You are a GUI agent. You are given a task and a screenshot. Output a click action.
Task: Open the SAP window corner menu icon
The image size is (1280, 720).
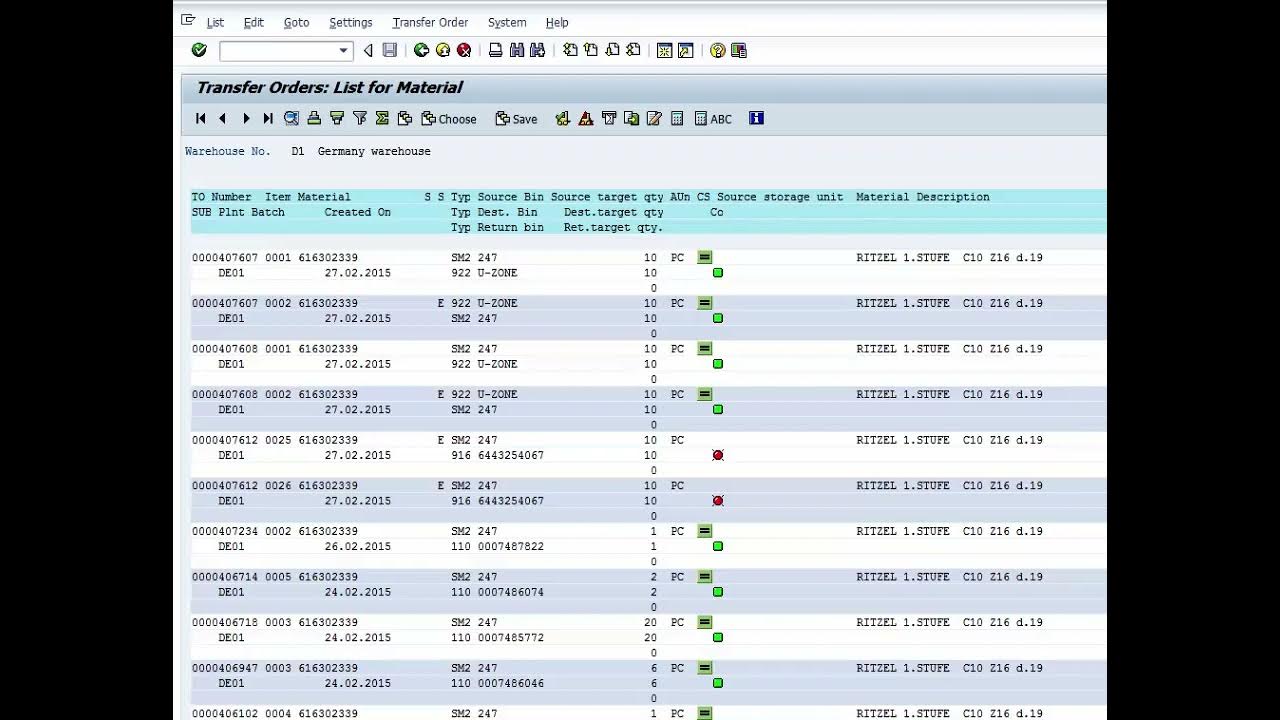coord(188,20)
